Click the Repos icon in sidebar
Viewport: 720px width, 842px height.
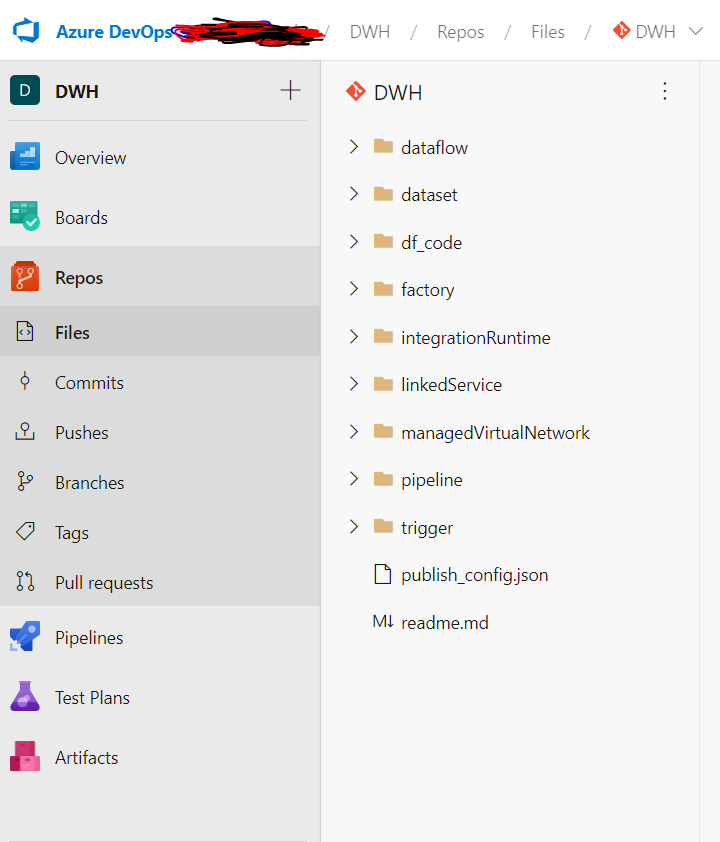tap(25, 276)
